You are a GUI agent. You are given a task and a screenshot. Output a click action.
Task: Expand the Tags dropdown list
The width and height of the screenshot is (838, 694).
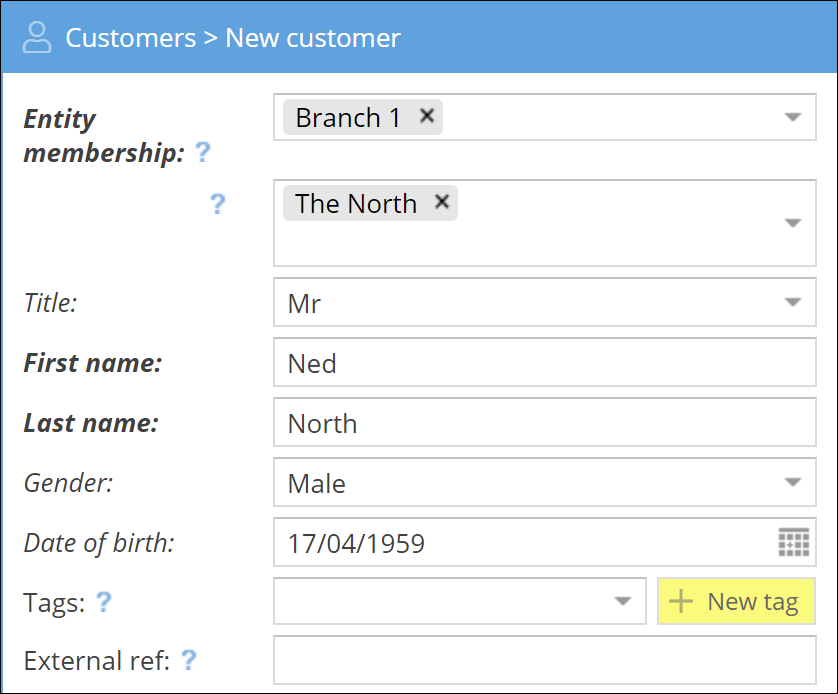[x=623, y=602]
